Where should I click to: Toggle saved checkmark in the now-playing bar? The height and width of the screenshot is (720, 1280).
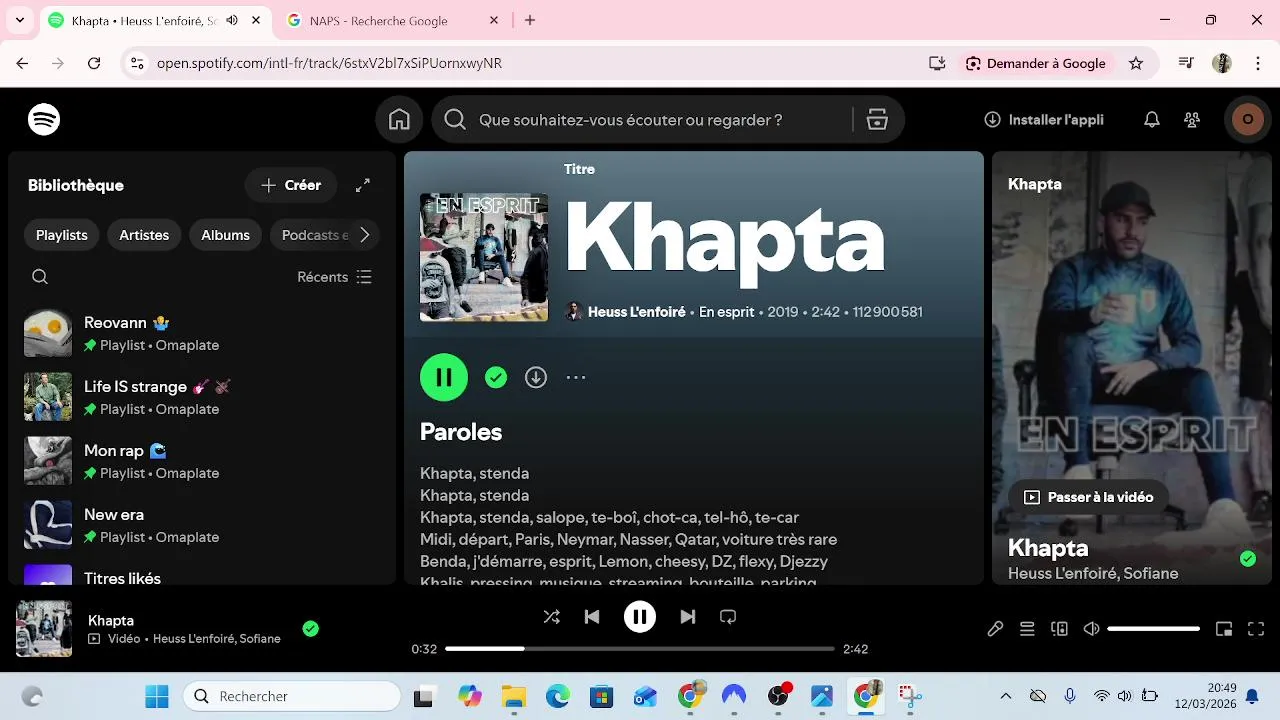coord(311,628)
